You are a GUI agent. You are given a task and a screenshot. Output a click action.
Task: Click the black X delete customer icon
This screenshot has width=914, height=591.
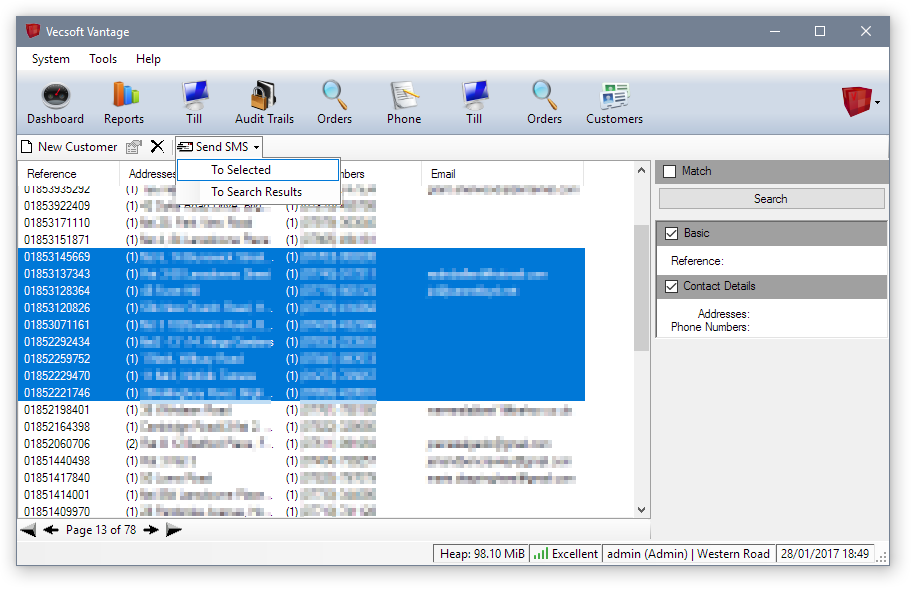click(157, 147)
